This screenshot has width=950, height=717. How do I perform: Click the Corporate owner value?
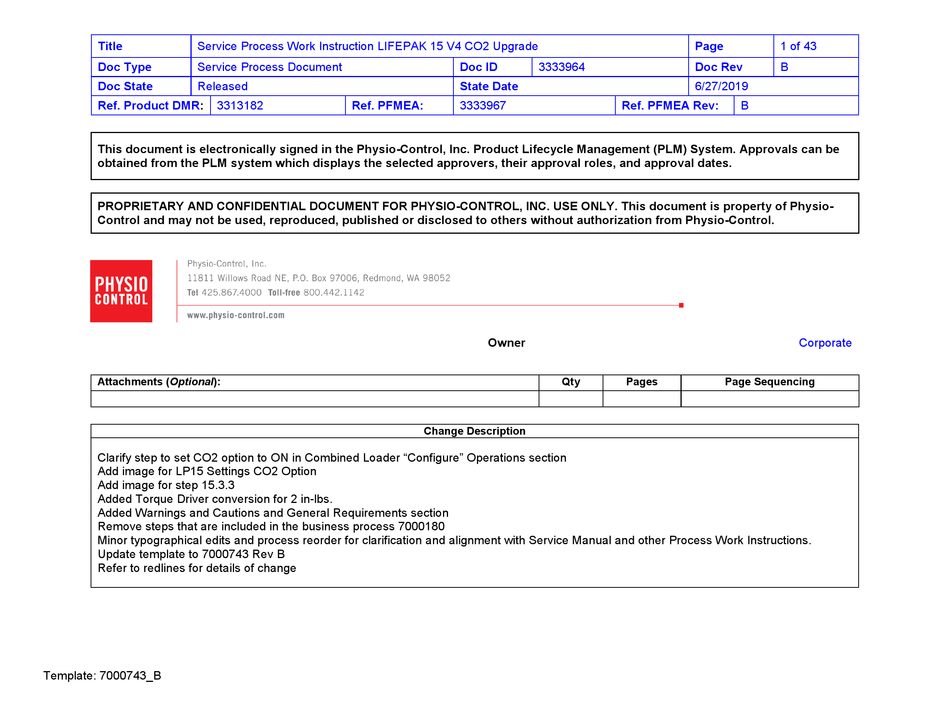pyautogui.click(x=825, y=343)
